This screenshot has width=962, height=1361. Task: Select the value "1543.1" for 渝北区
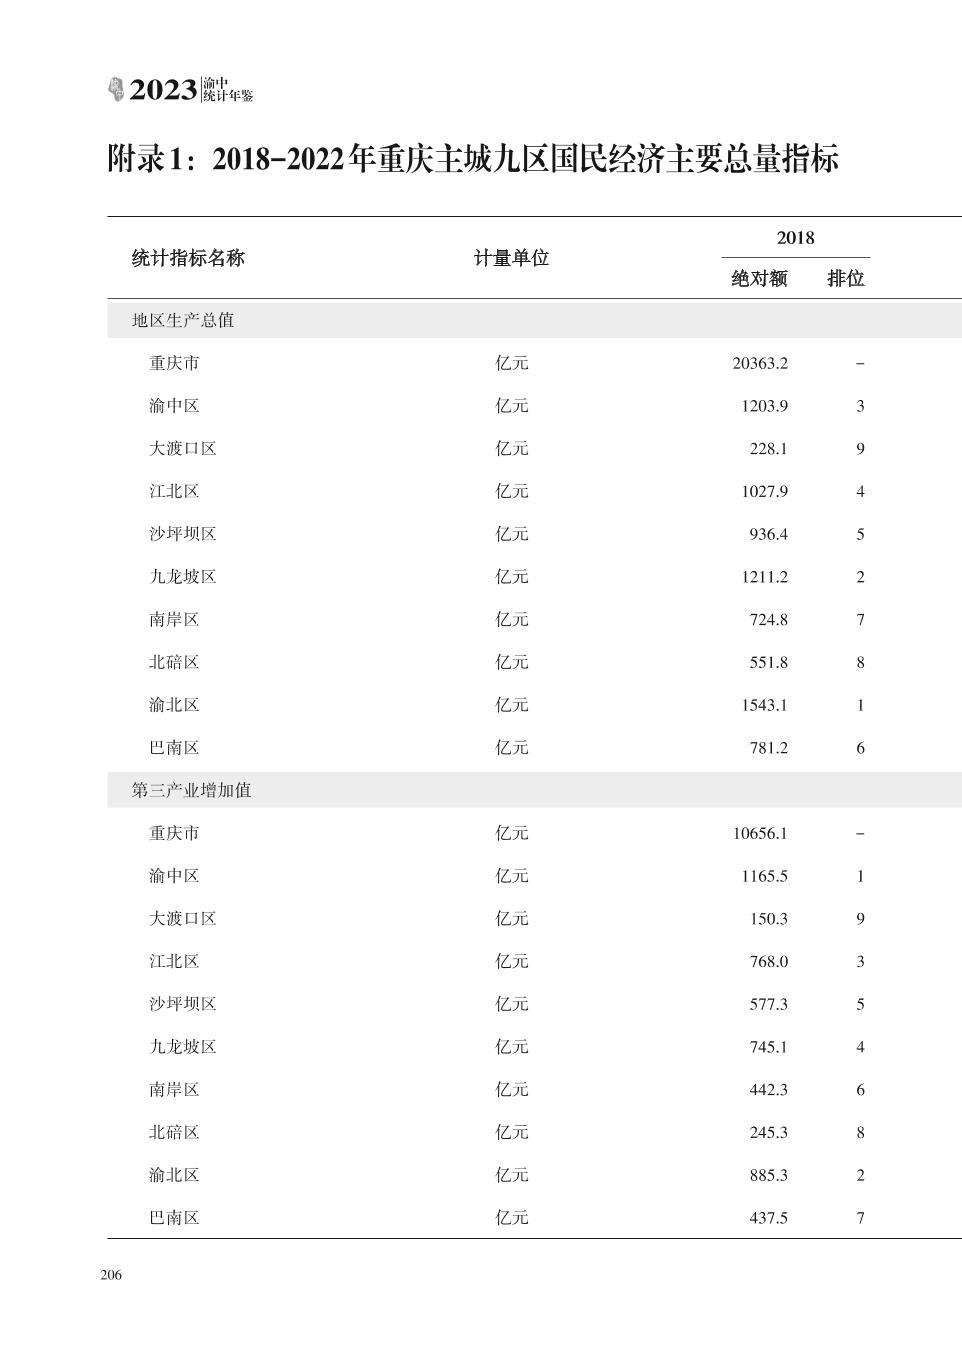765,706
